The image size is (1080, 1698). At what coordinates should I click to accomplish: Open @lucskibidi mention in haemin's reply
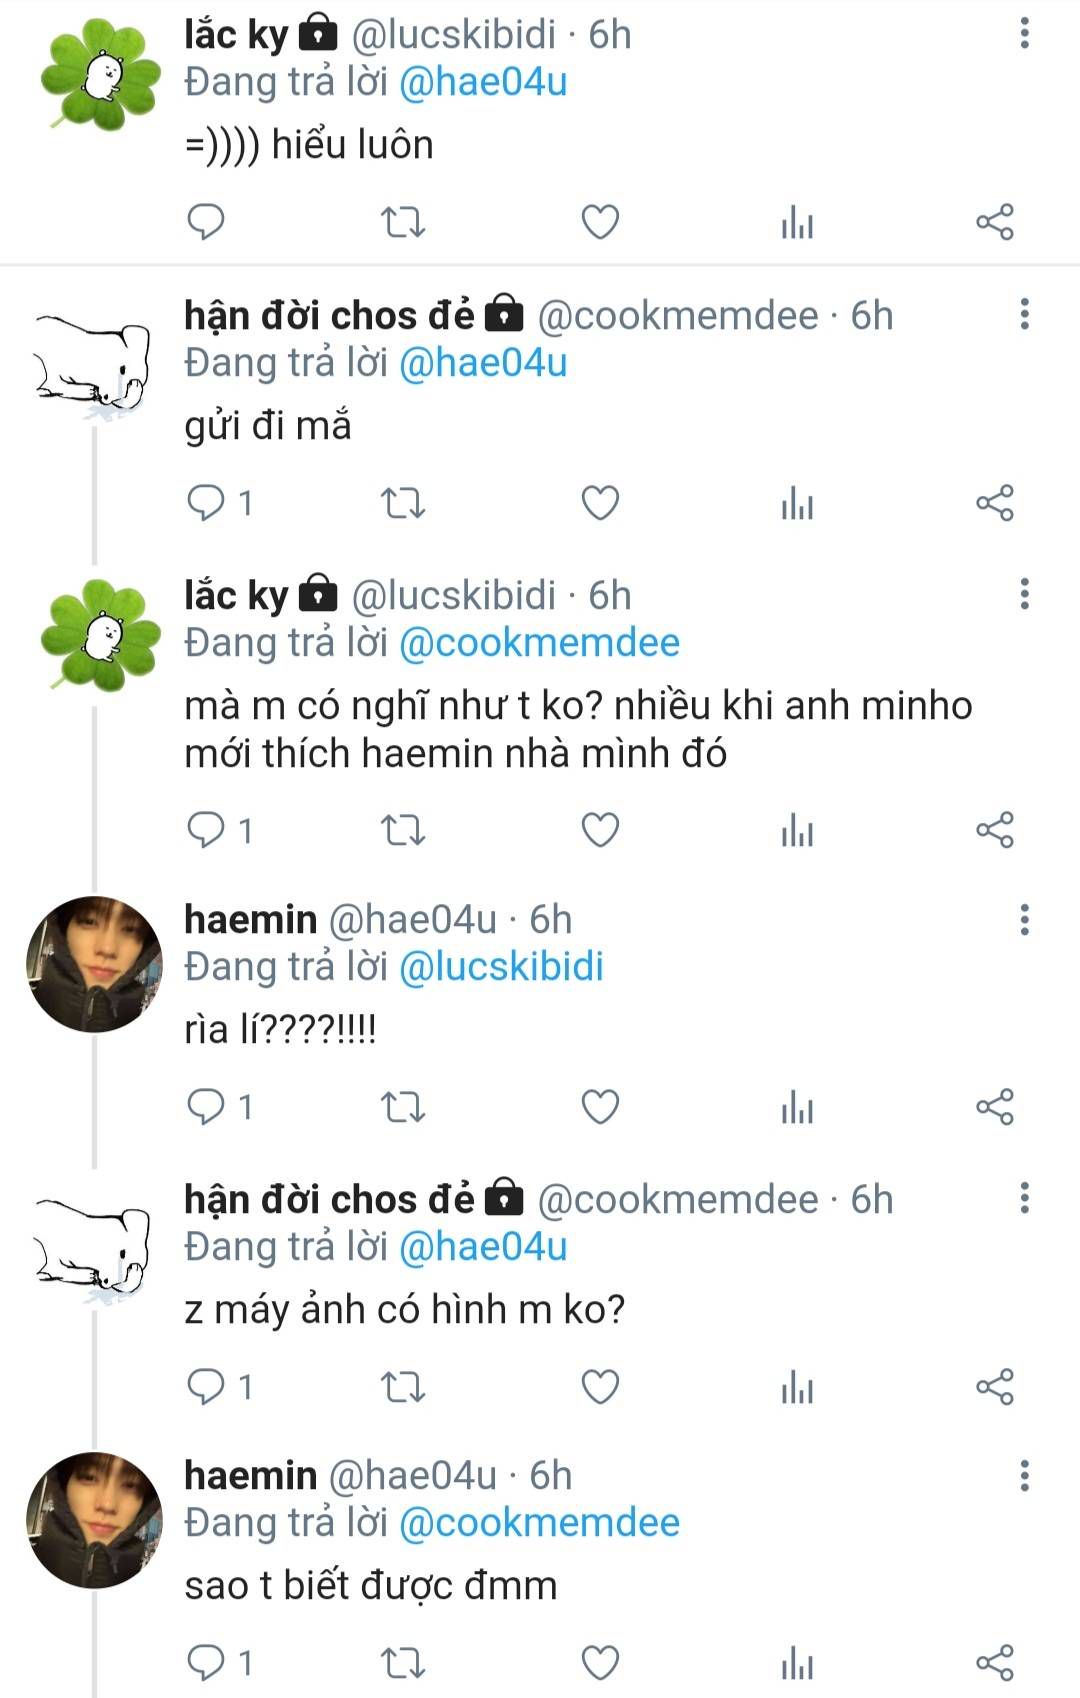[501, 967]
